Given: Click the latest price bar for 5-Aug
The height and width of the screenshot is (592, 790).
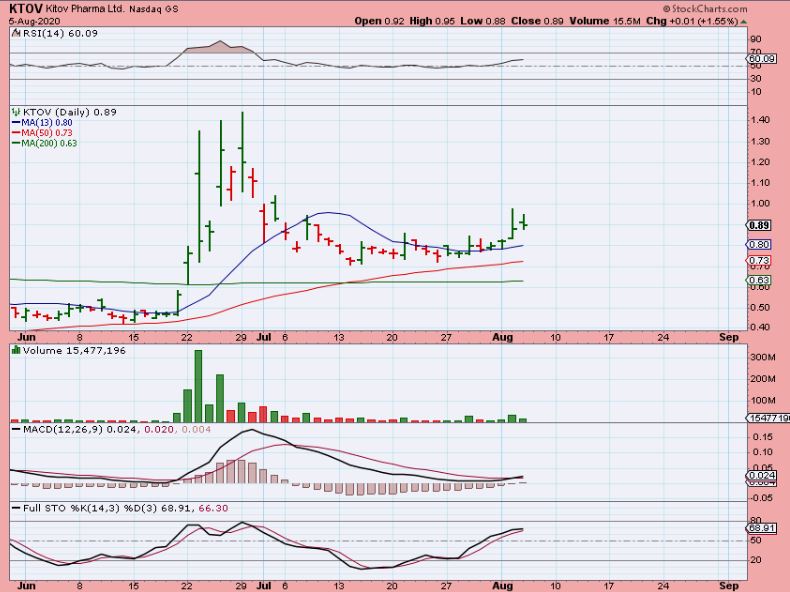Looking at the screenshot, I should 524,222.
